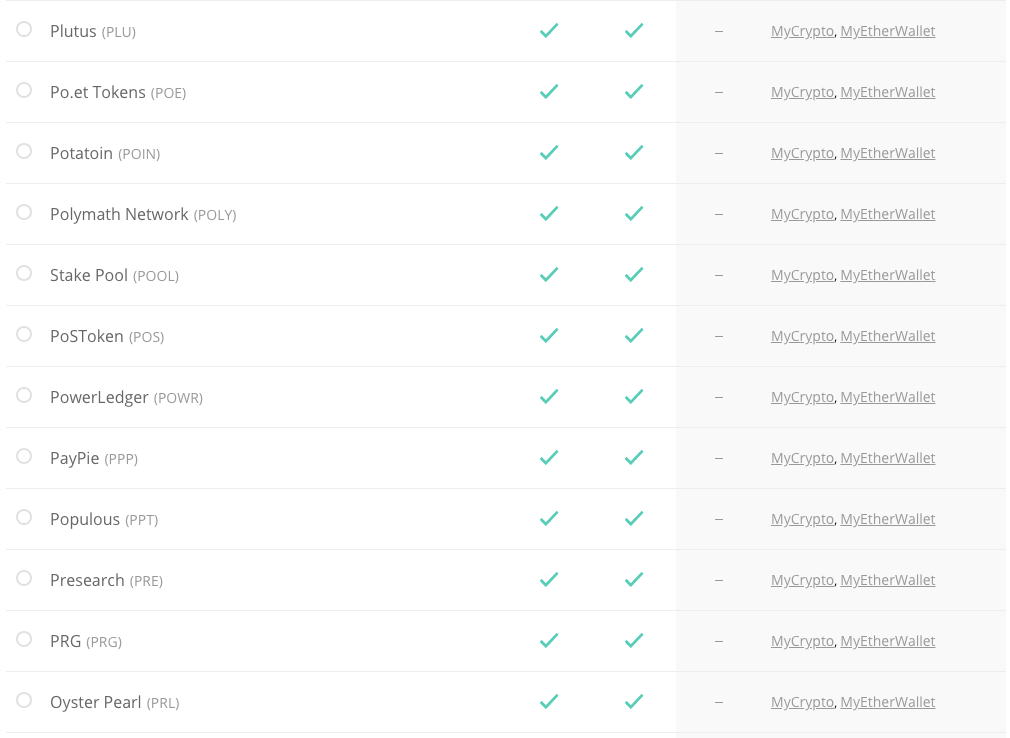This screenshot has height=738, width=1010.
Task: Click second checkmark in Presearch row
Action: 634,580
